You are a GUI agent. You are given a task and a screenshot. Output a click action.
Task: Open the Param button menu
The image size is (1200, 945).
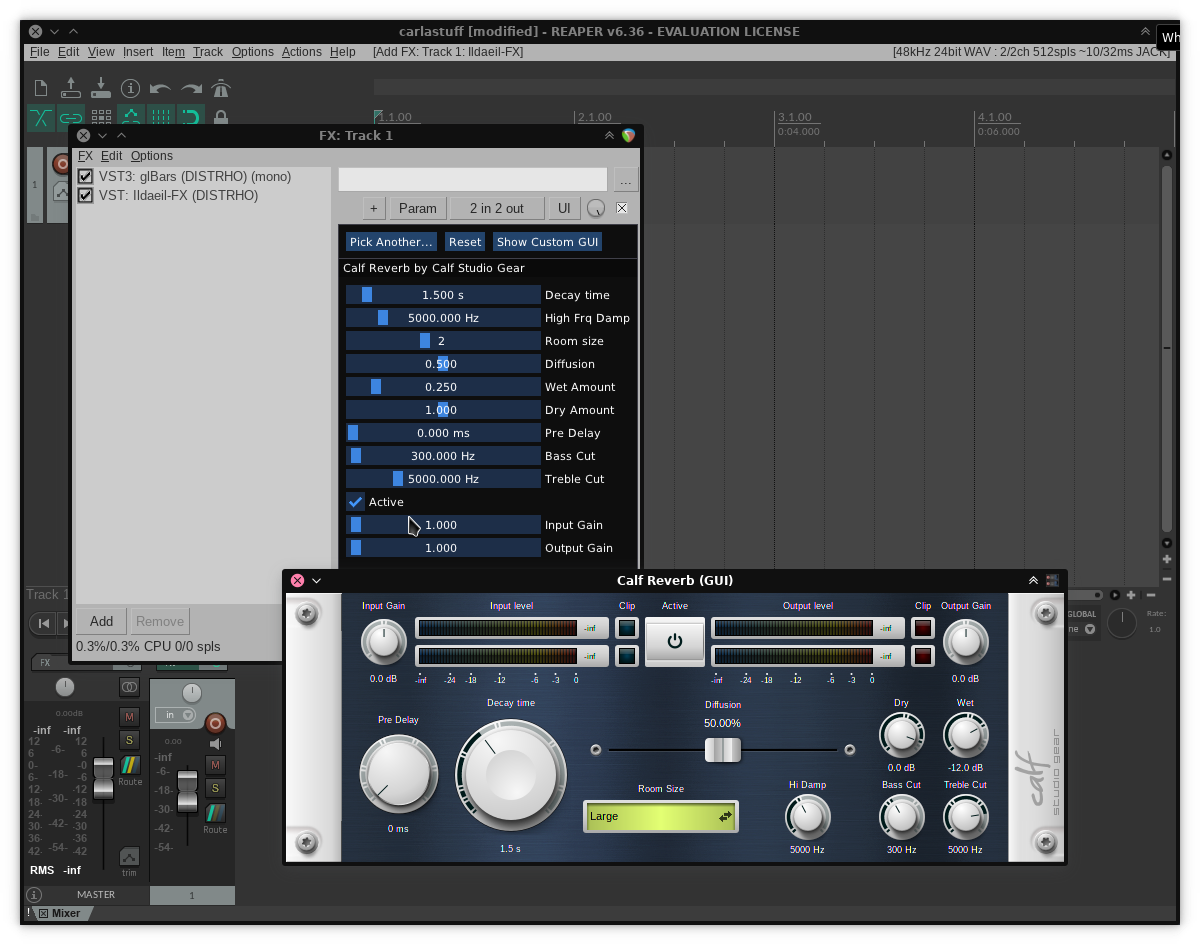(418, 208)
